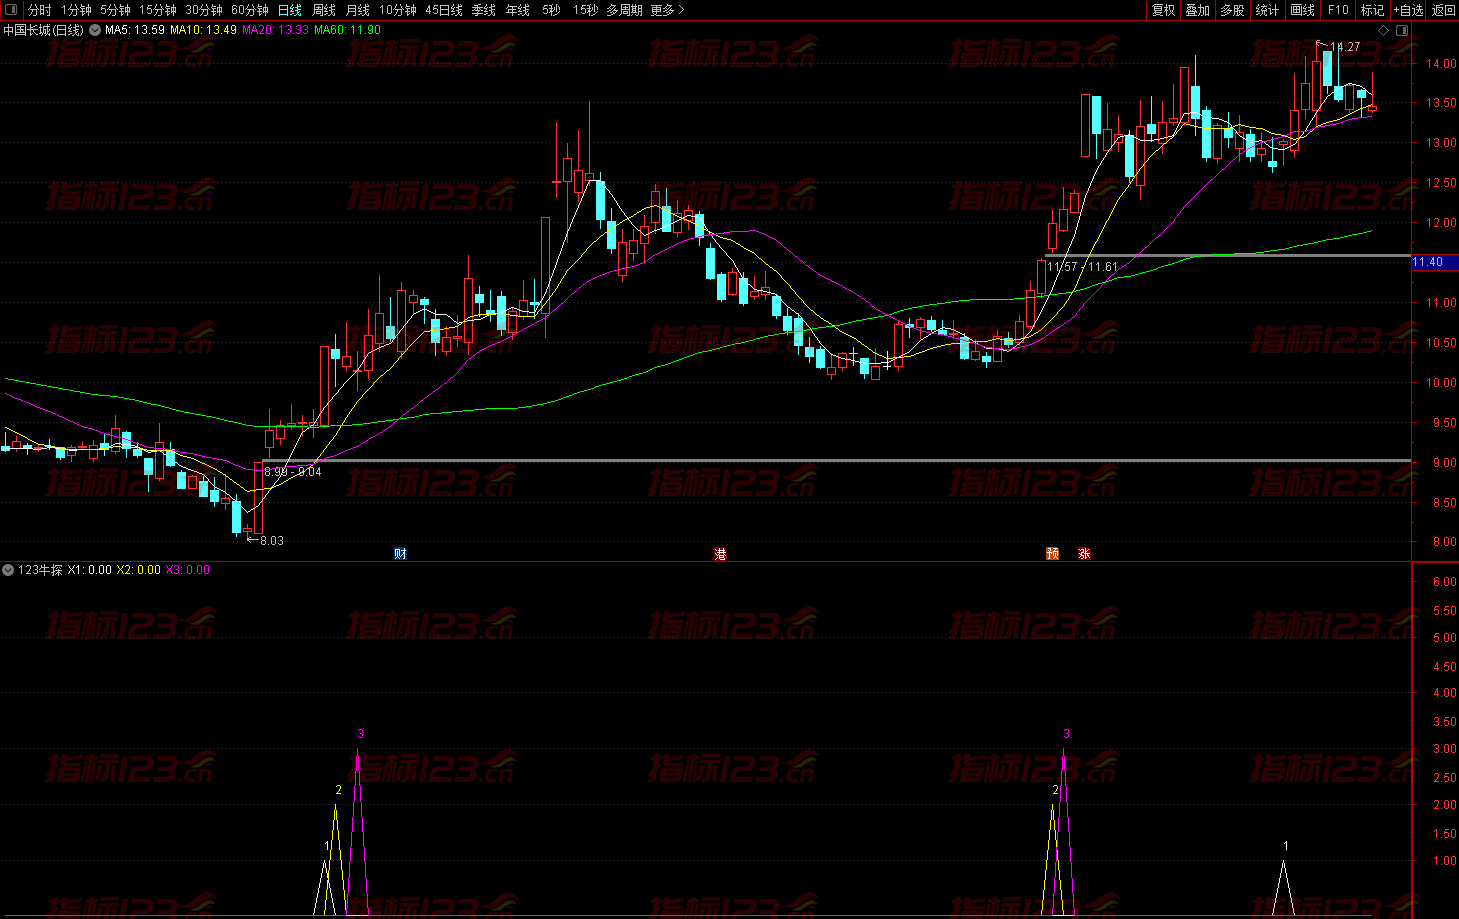Select the 15秒 period tab
This screenshot has height=919, width=1459.
(586, 10)
